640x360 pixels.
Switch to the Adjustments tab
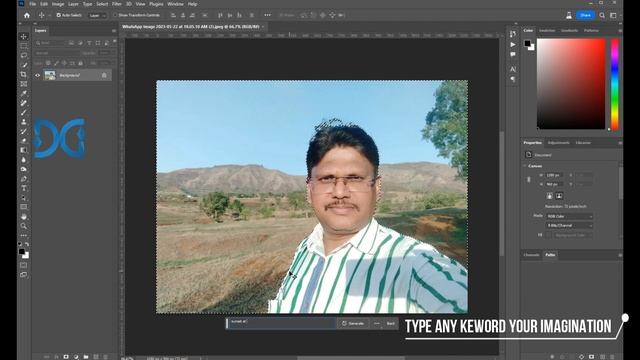(x=558, y=143)
